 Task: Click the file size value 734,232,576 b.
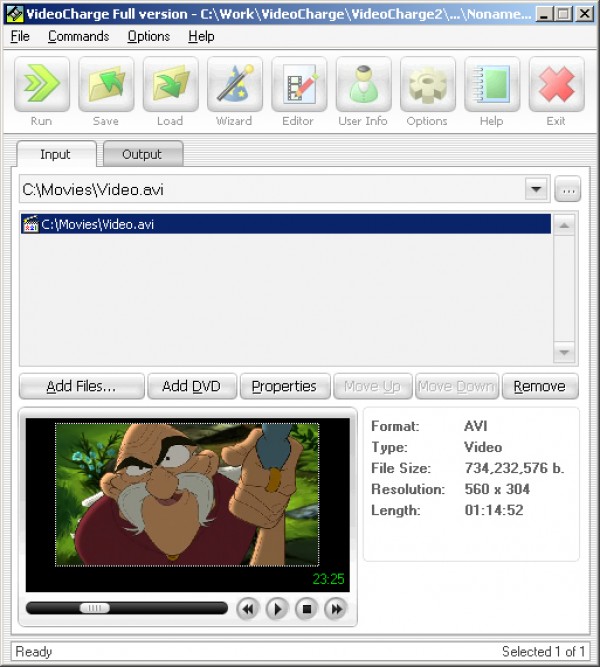[514, 468]
